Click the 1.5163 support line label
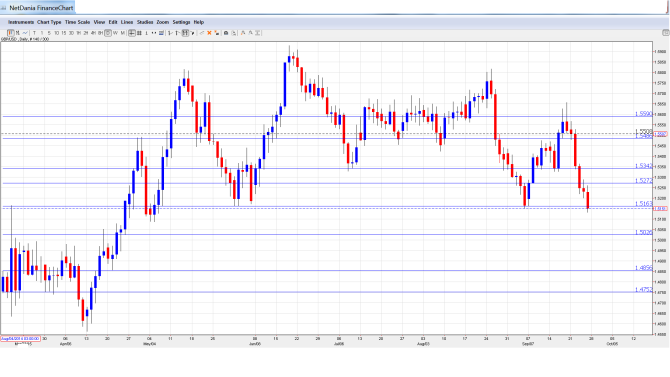The height and width of the screenshot is (377, 670). [644, 204]
